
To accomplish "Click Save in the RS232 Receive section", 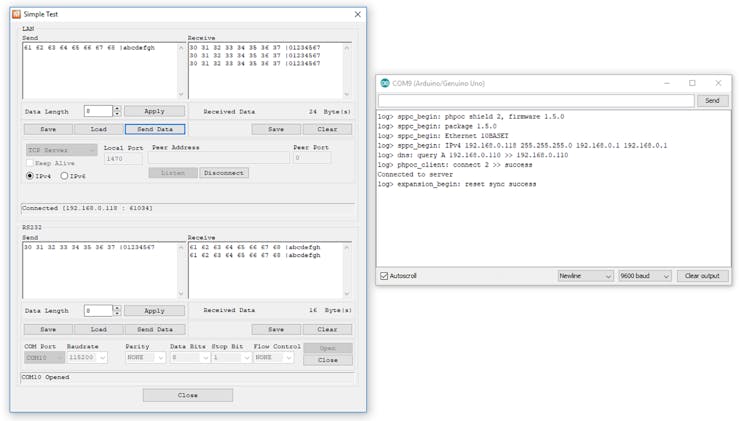I will point(276,329).
